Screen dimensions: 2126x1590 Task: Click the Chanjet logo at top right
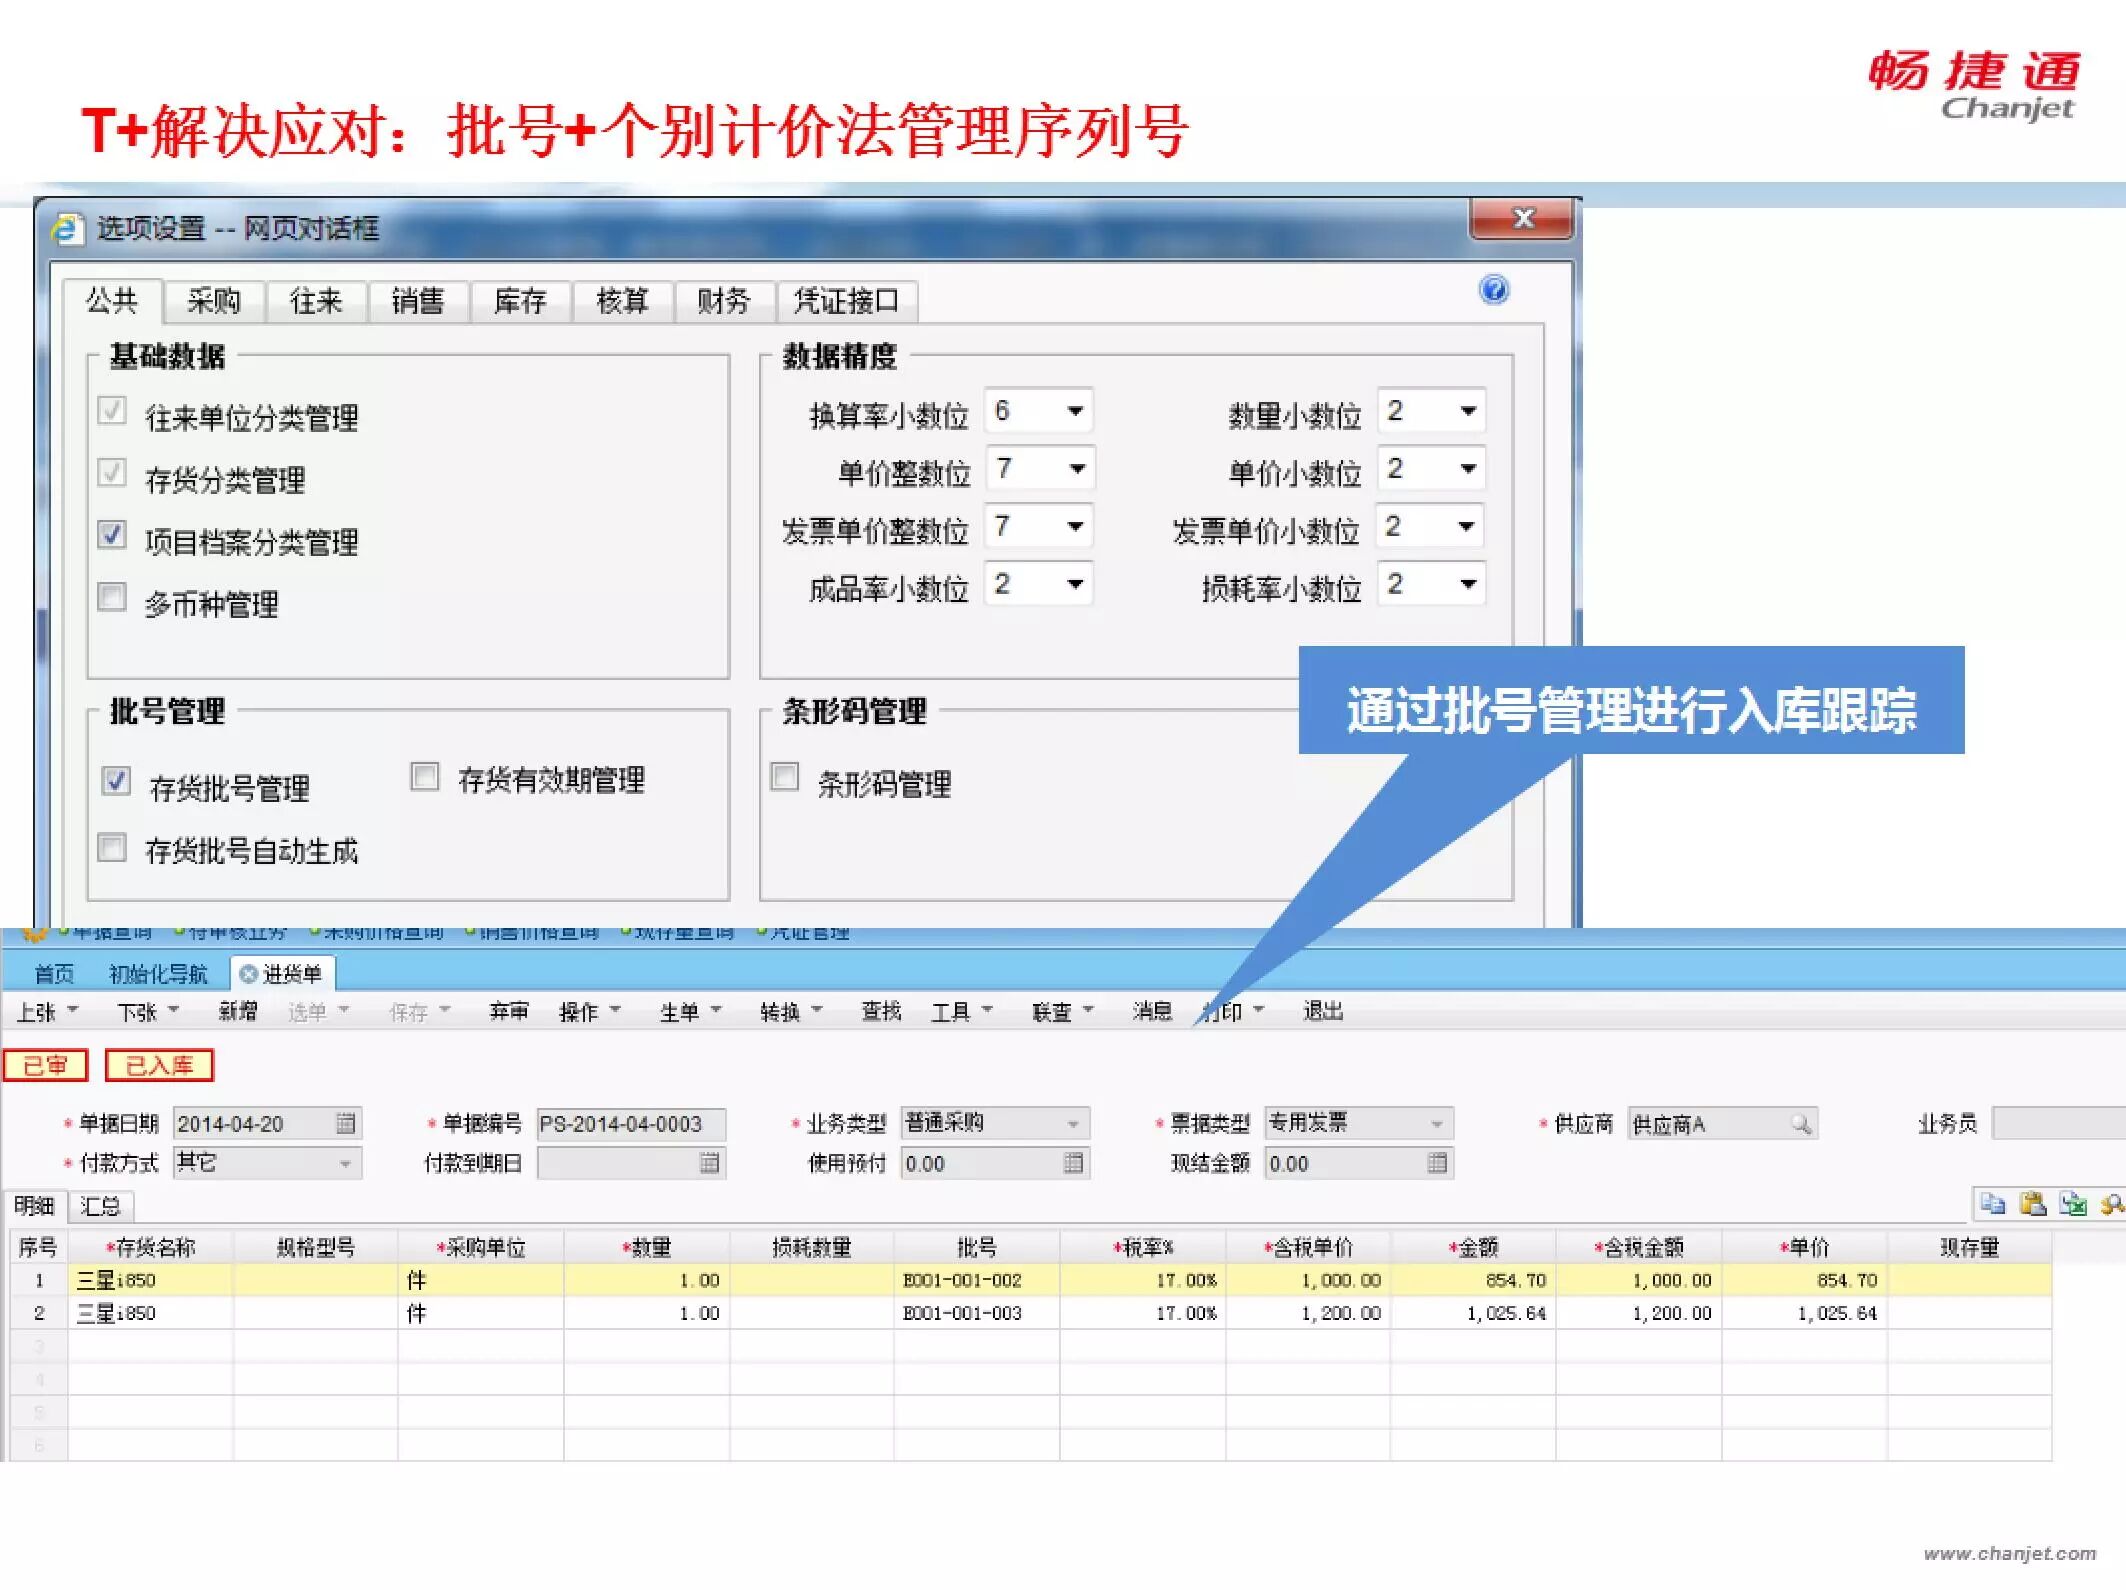coord(1974,84)
